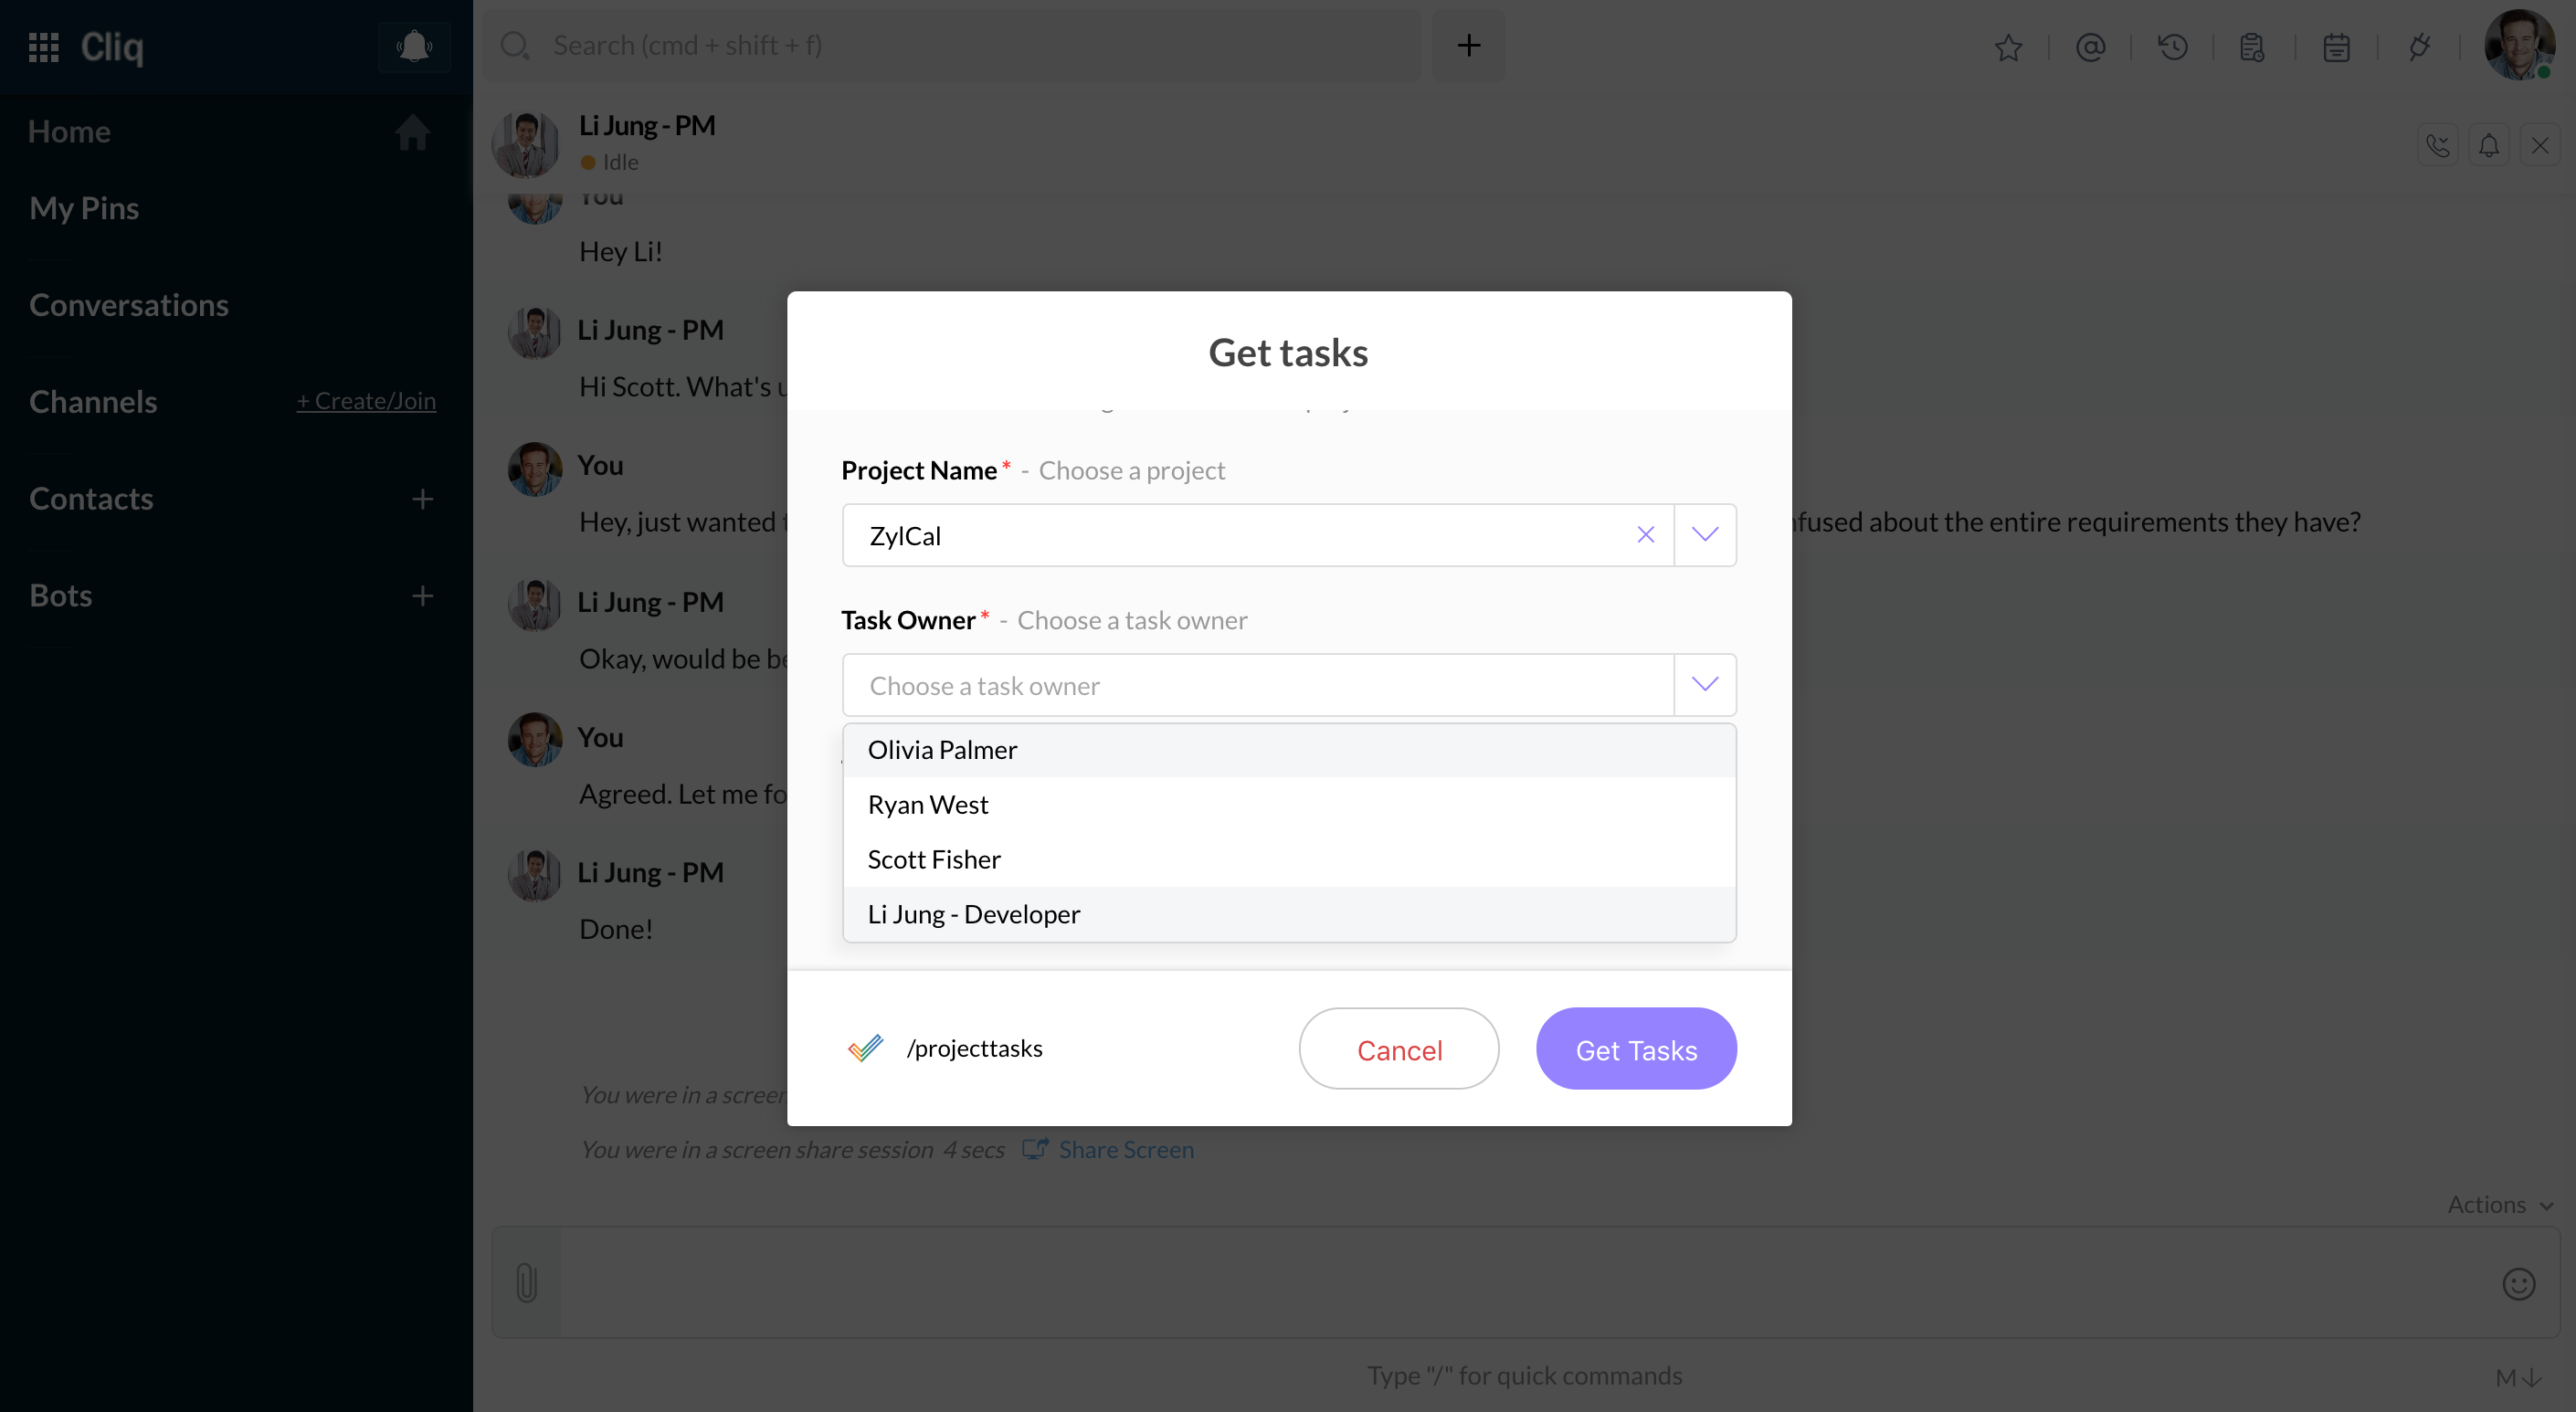2576x1412 pixels.
Task: Click the Cancel button
Action: coord(1398,1049)
